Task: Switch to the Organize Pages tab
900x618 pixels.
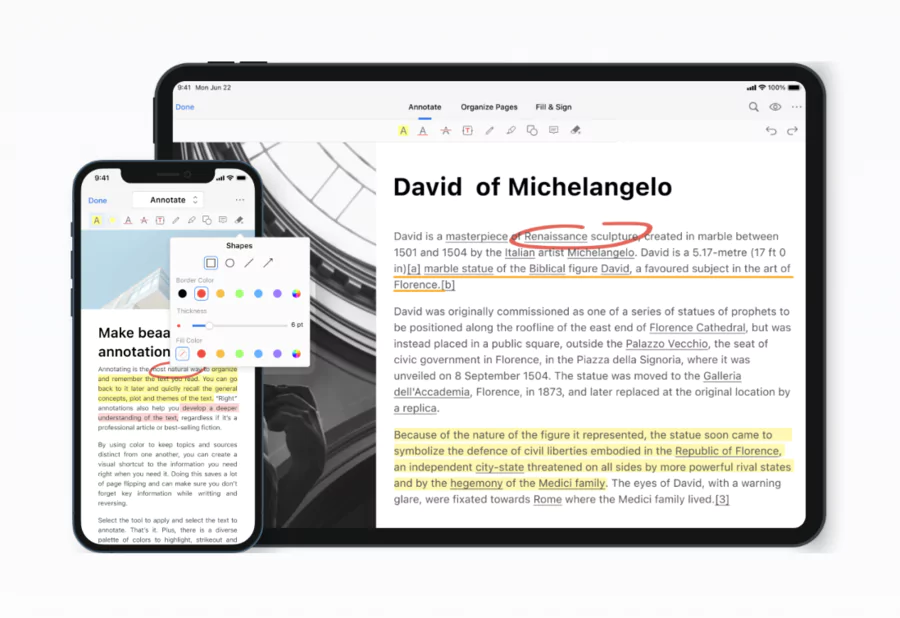Action: (489, 107)
